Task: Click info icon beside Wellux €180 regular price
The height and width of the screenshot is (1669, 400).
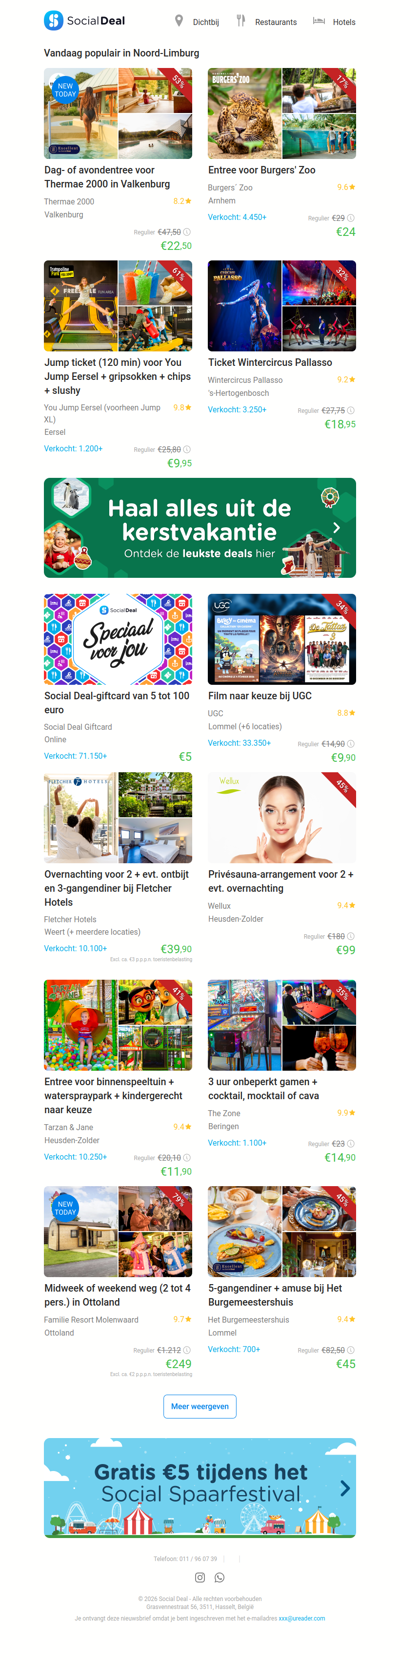Action: (x=351, y=936)
